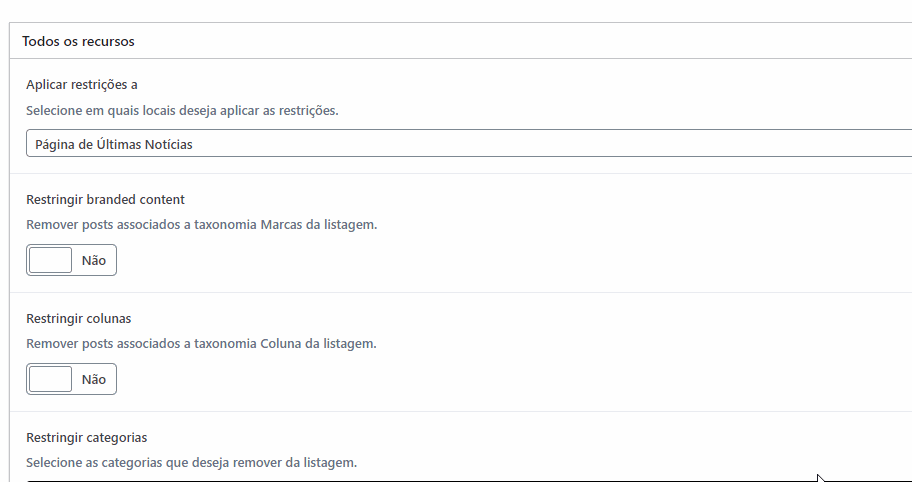The height and width of the screenshot is (482, 912).
Task: Click the 'Restringir categorias' field label
Action: [x=87, y=438]
